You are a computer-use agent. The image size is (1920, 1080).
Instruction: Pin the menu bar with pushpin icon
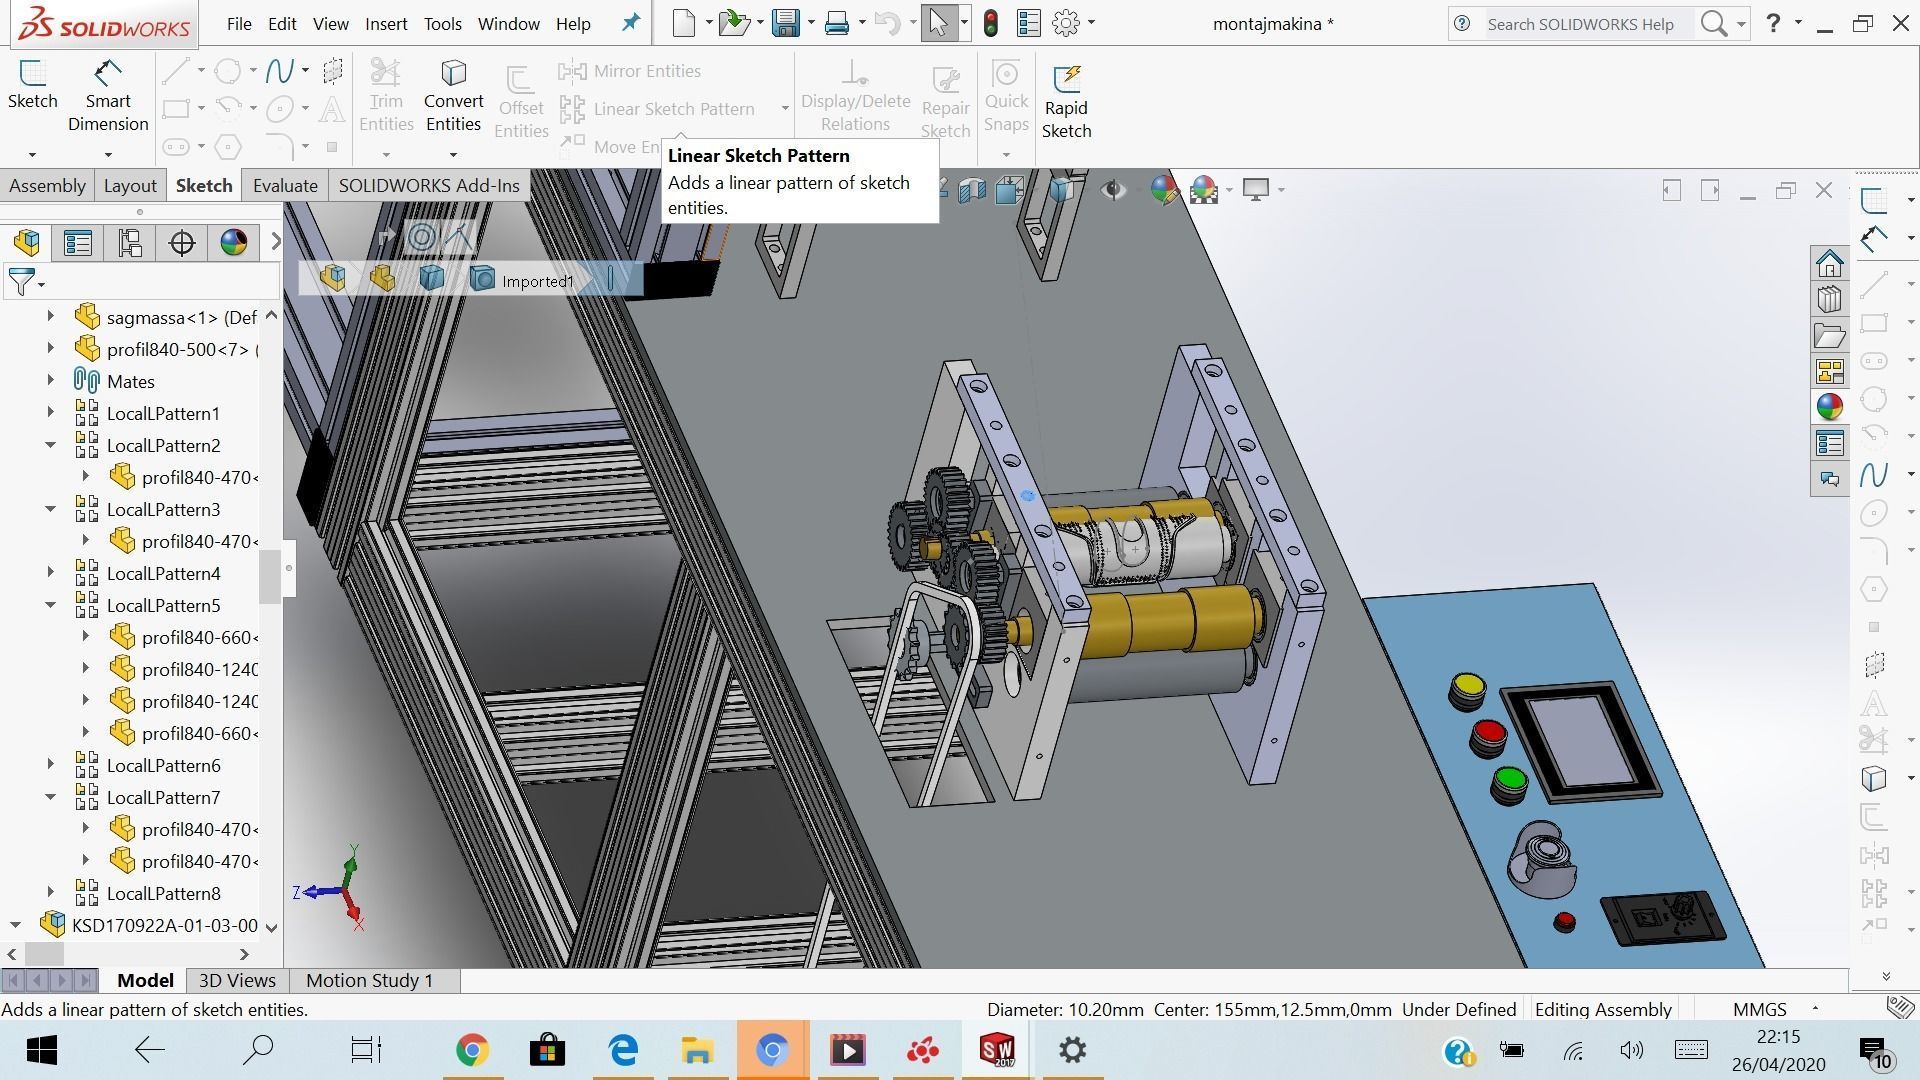click(631, 23)
